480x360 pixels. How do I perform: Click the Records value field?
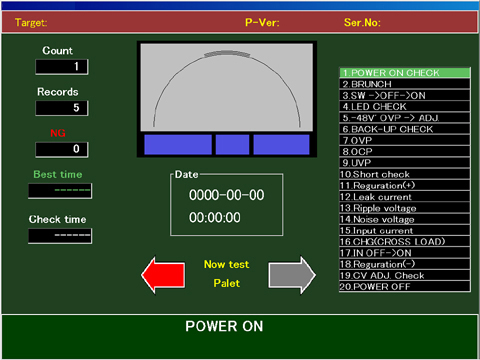coord(62,108)
